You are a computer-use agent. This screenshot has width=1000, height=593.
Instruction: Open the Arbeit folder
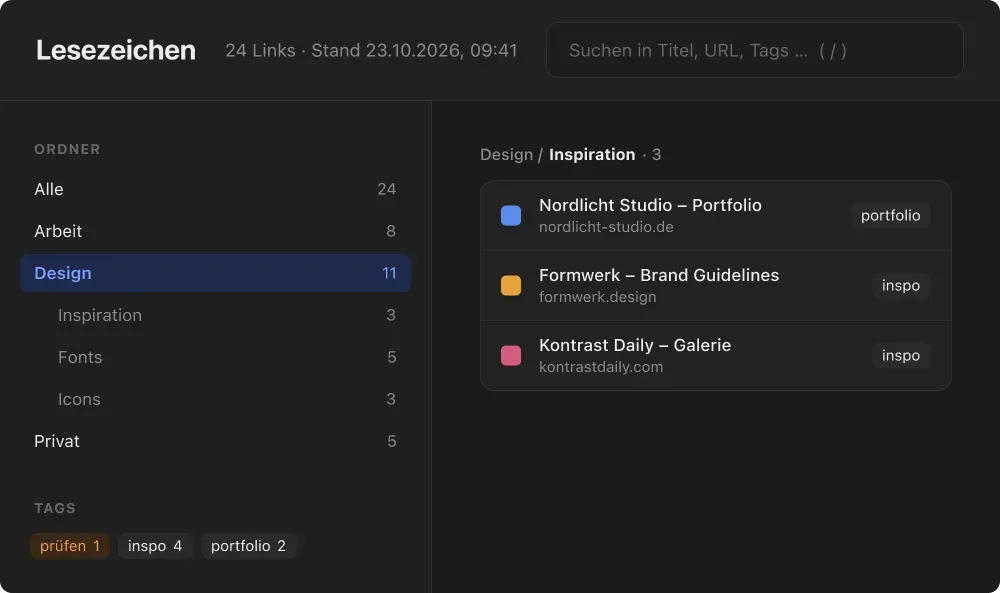pos(216,231)
